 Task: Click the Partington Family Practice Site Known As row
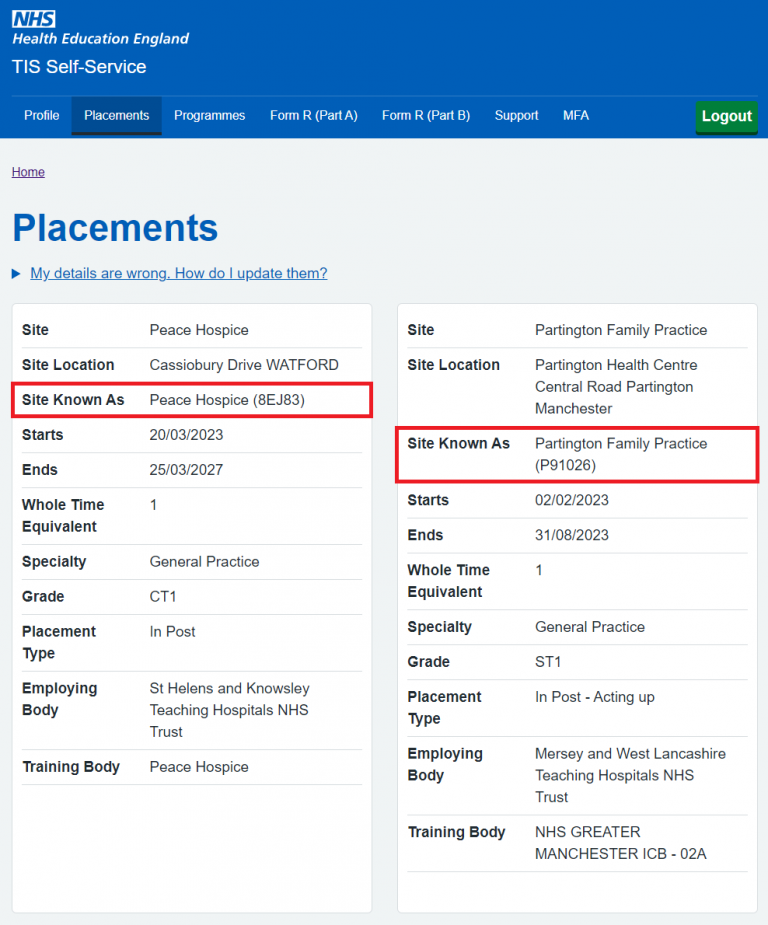577,454
